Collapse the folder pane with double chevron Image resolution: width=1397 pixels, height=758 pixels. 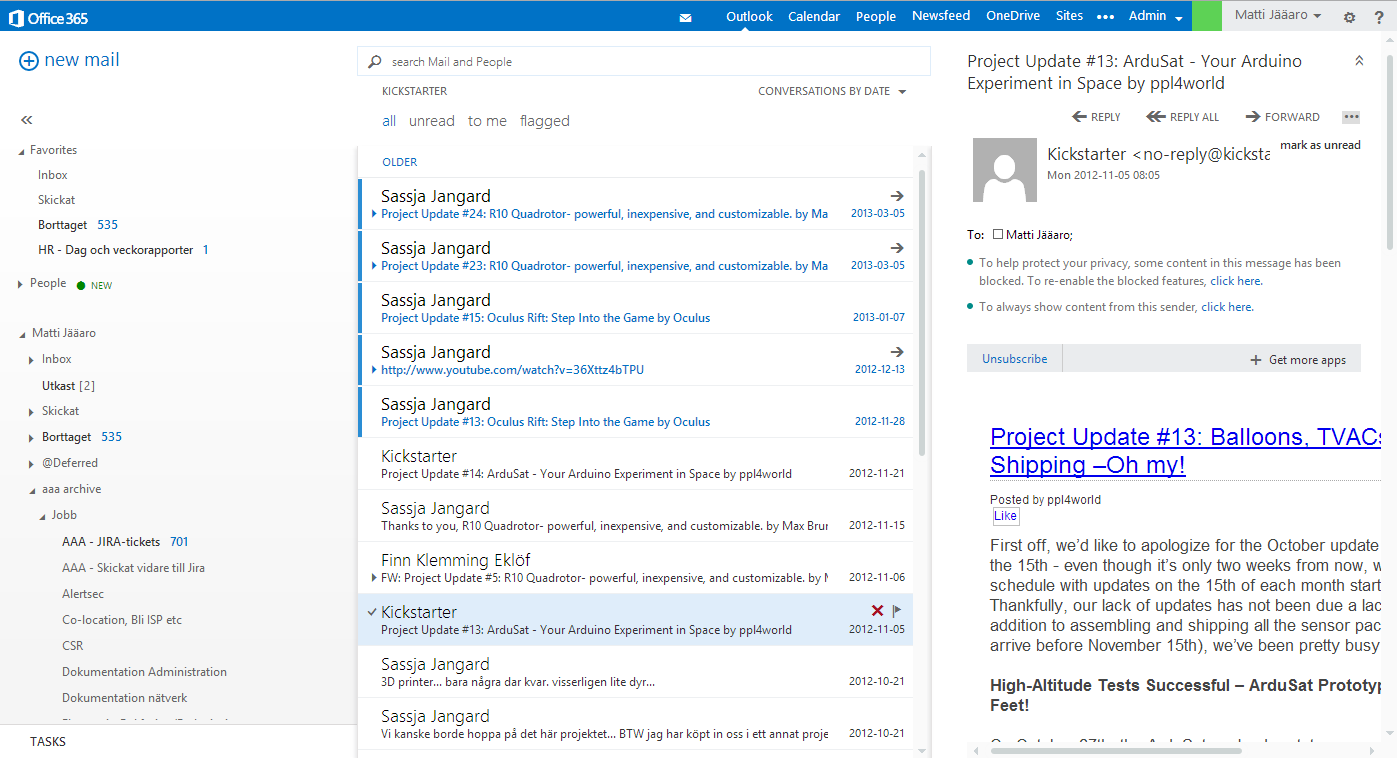(27, 120)
